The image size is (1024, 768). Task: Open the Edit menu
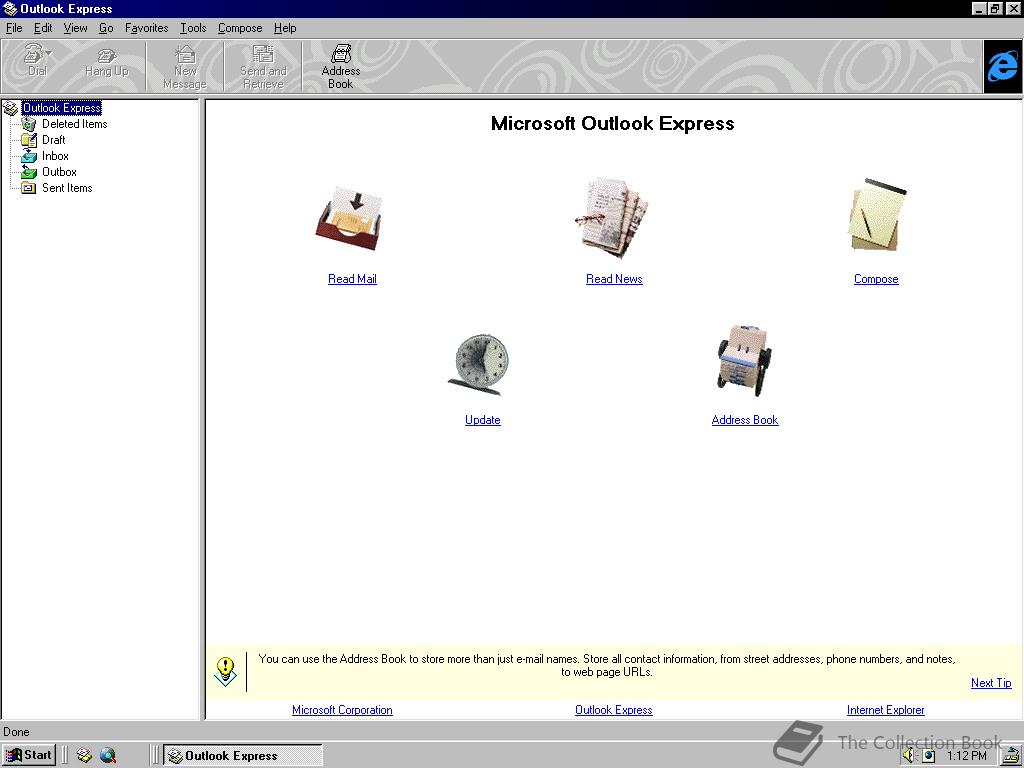coord(43,28)
